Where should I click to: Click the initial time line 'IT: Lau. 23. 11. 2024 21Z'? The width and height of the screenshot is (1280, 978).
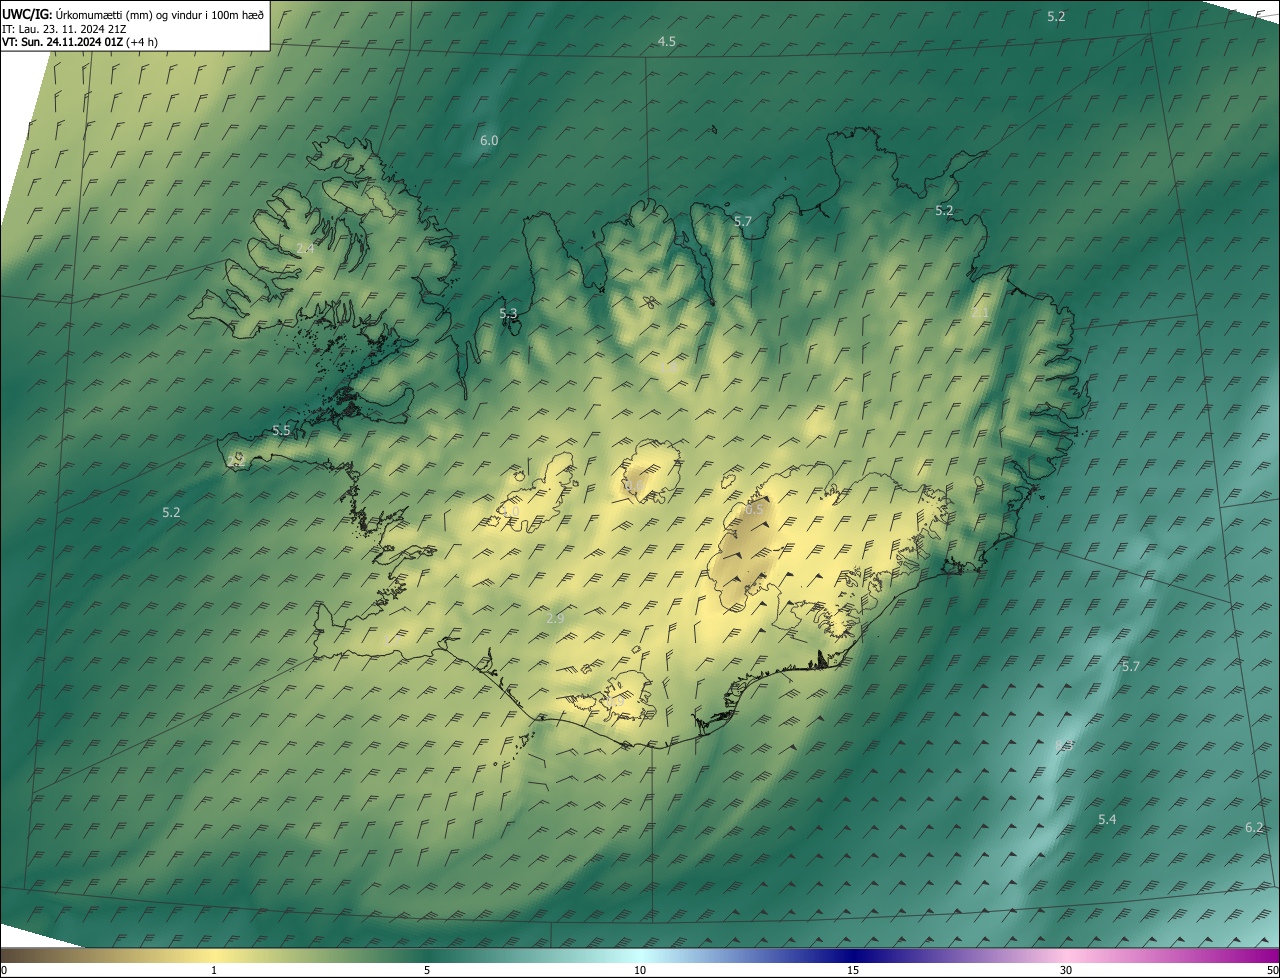[x=64, y=29]
